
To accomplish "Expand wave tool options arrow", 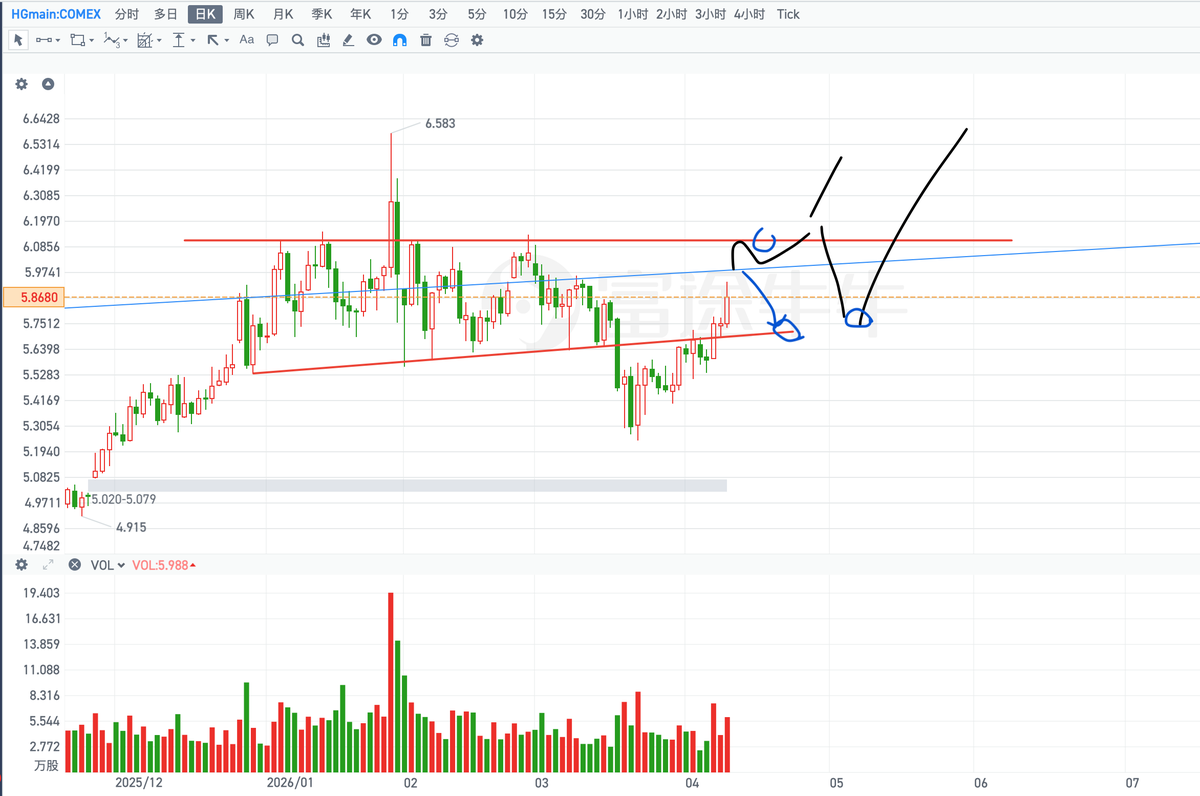I will click(x=126, y=41).
